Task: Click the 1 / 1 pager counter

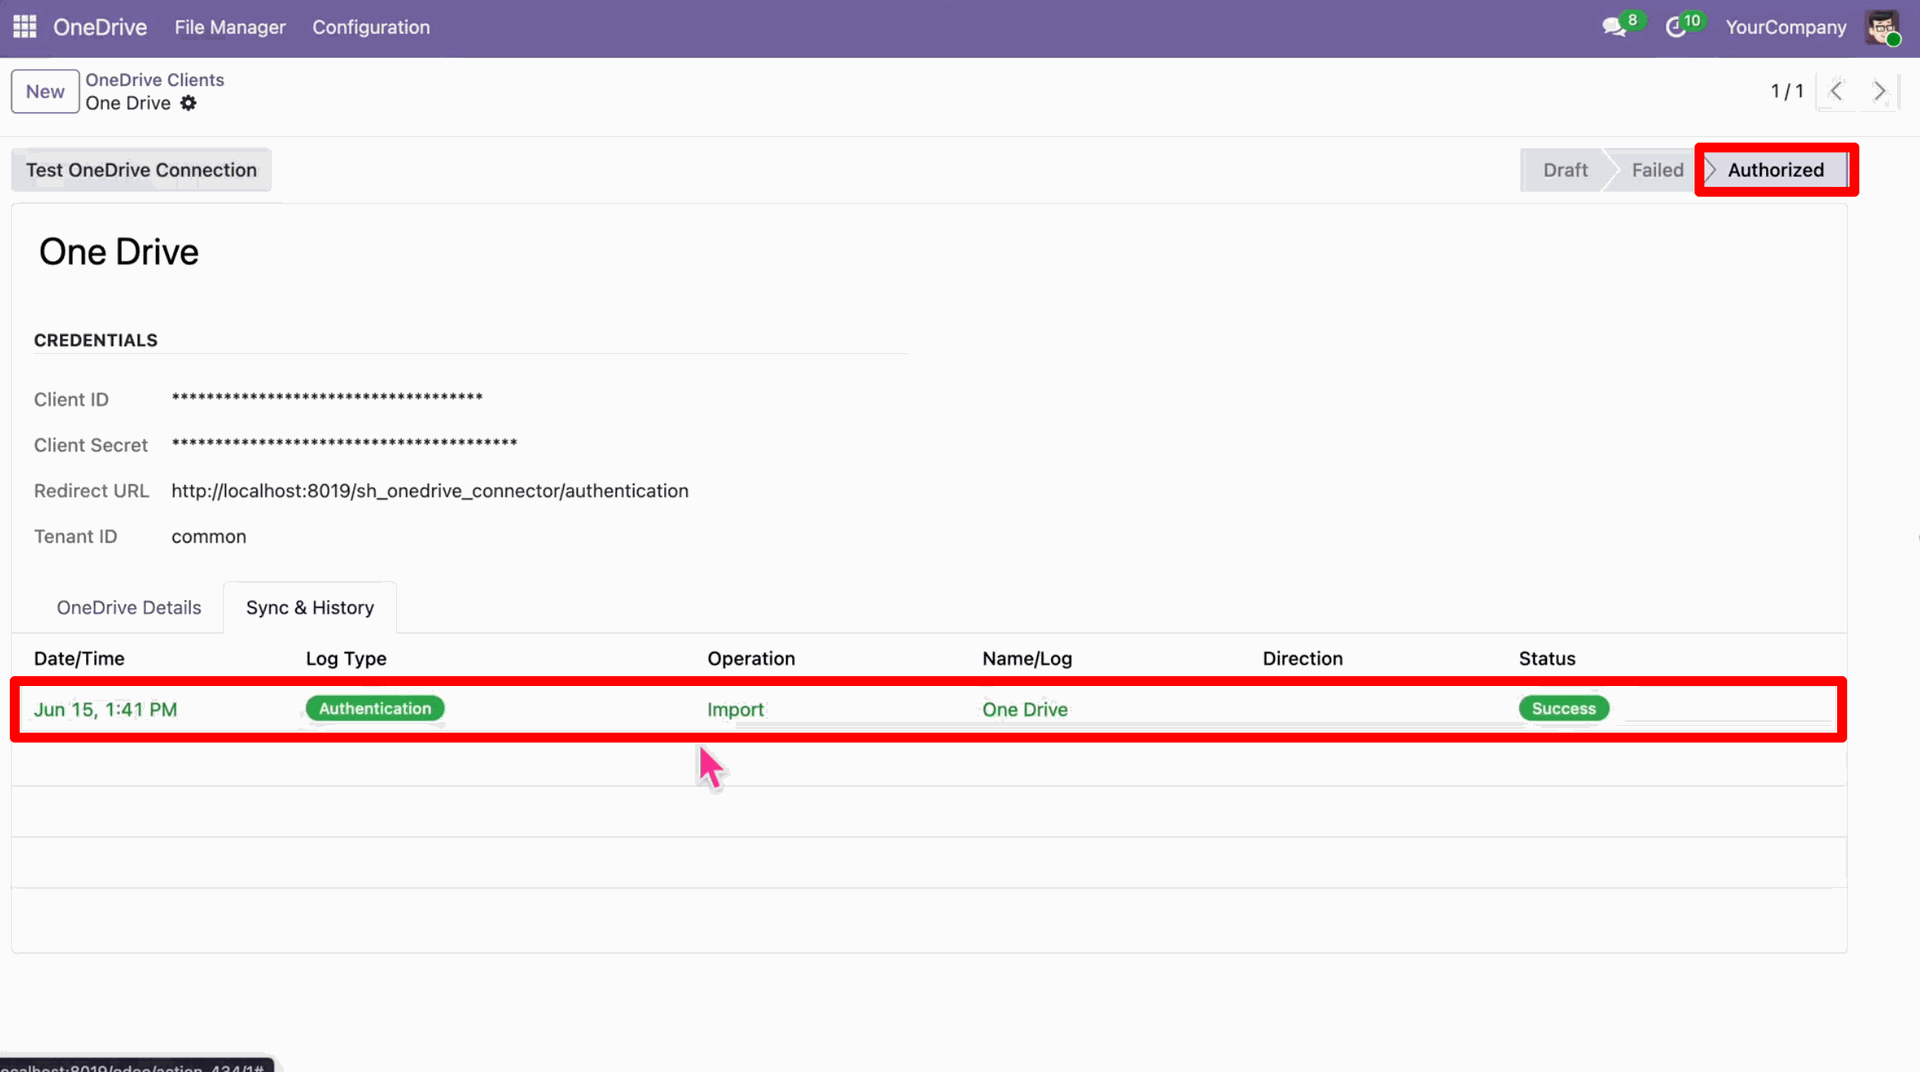Action: tap(1787, 91)
